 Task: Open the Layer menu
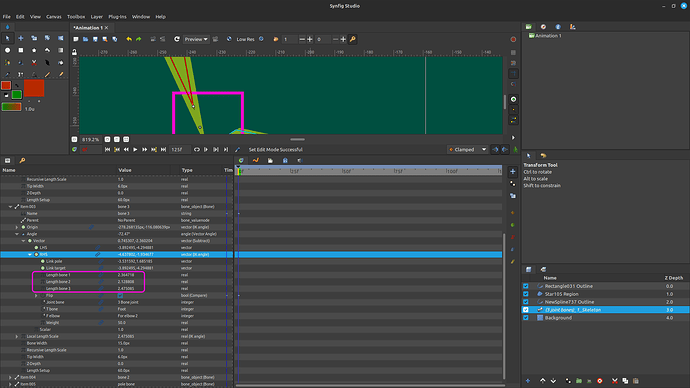click(96, 17)
